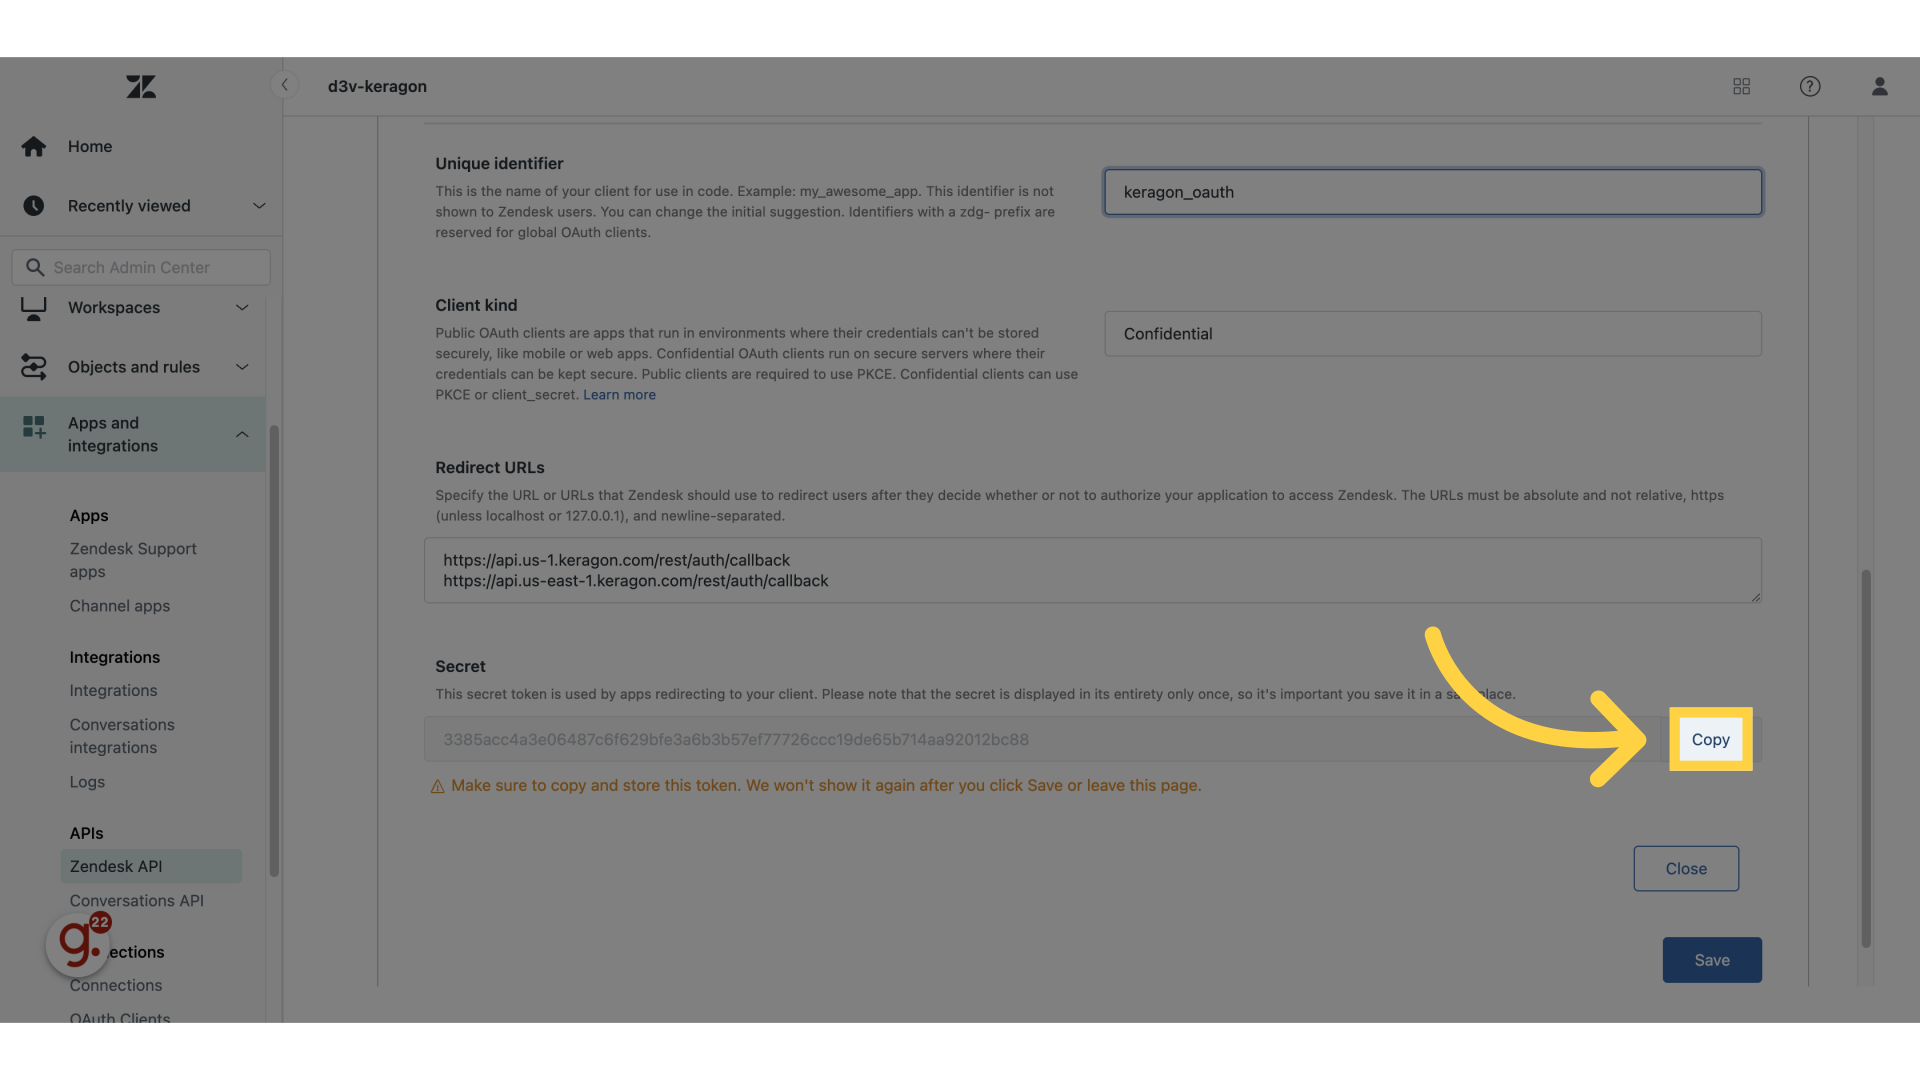Expand the Workspaces section chevron

[x=242, y=308]
